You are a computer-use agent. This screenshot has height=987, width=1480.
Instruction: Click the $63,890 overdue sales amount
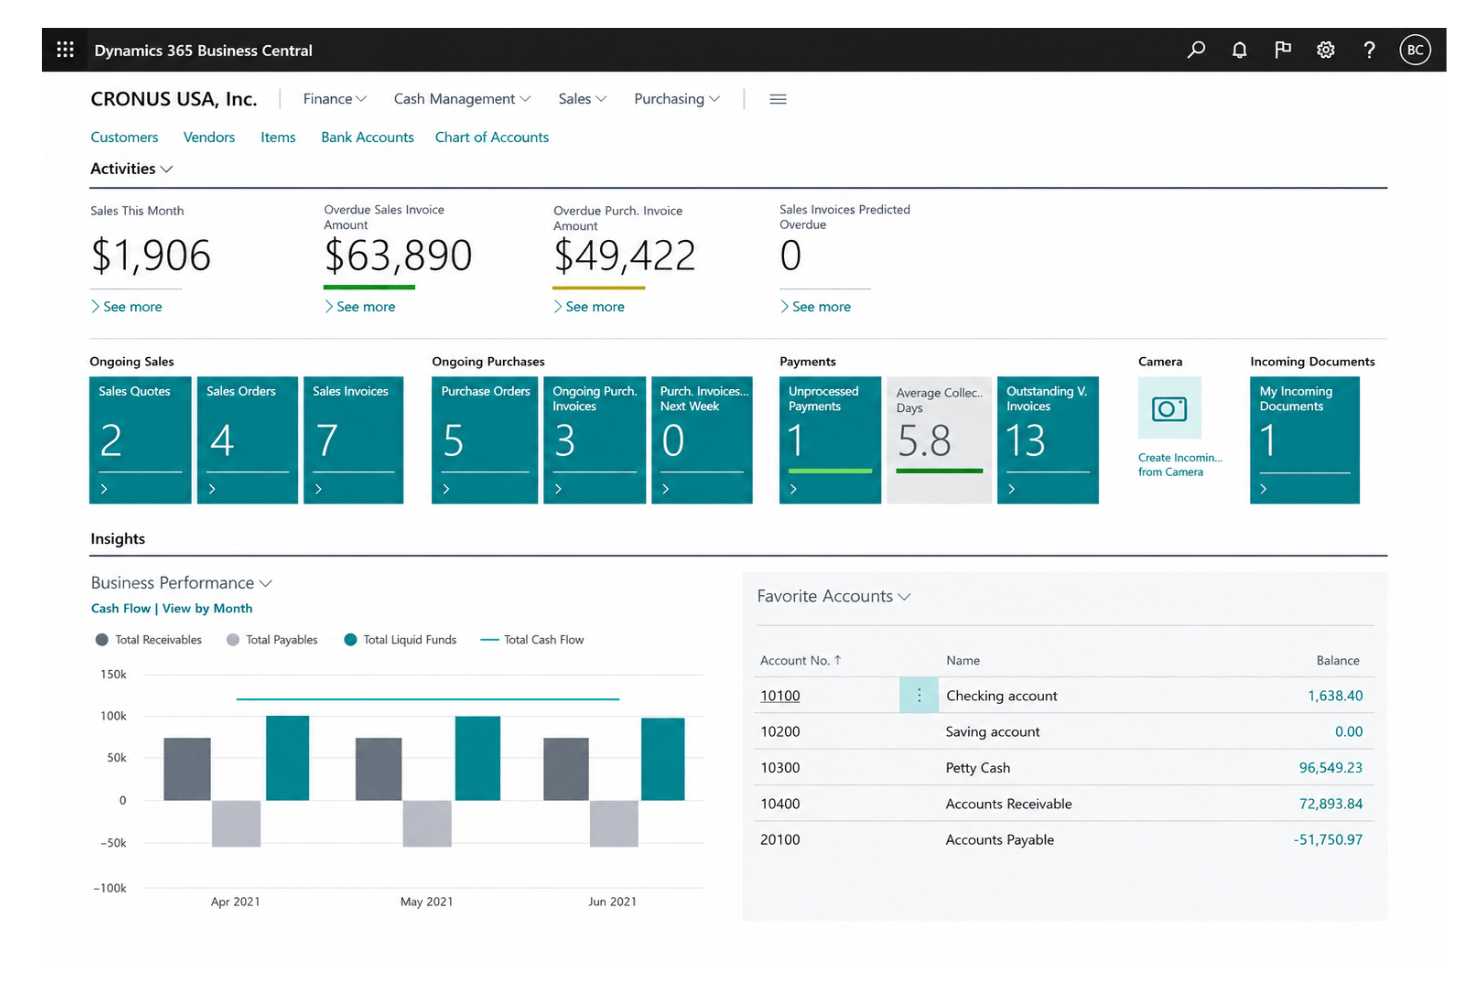coord(398,256)
